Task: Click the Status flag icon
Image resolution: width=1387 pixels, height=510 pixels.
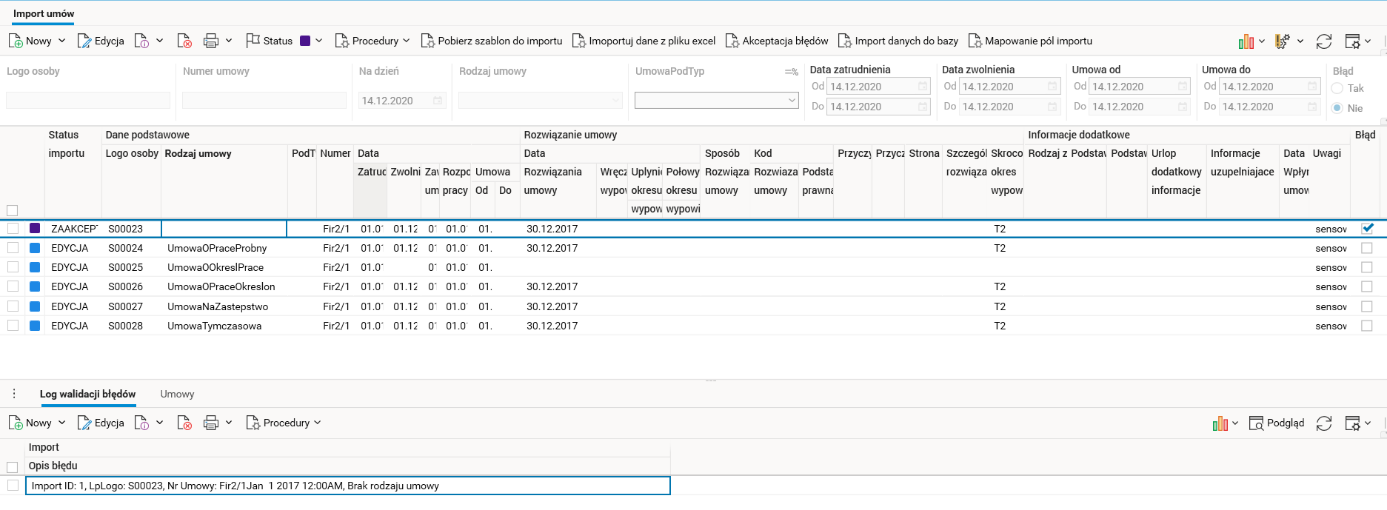Action: click(x=252, y=41)
